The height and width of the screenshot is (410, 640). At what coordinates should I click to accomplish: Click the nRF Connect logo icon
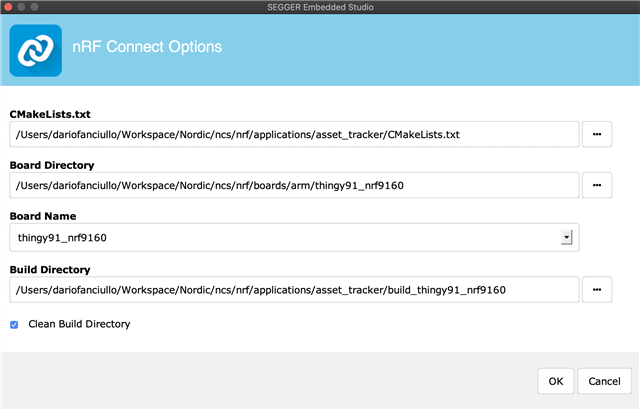pos(36,51)
